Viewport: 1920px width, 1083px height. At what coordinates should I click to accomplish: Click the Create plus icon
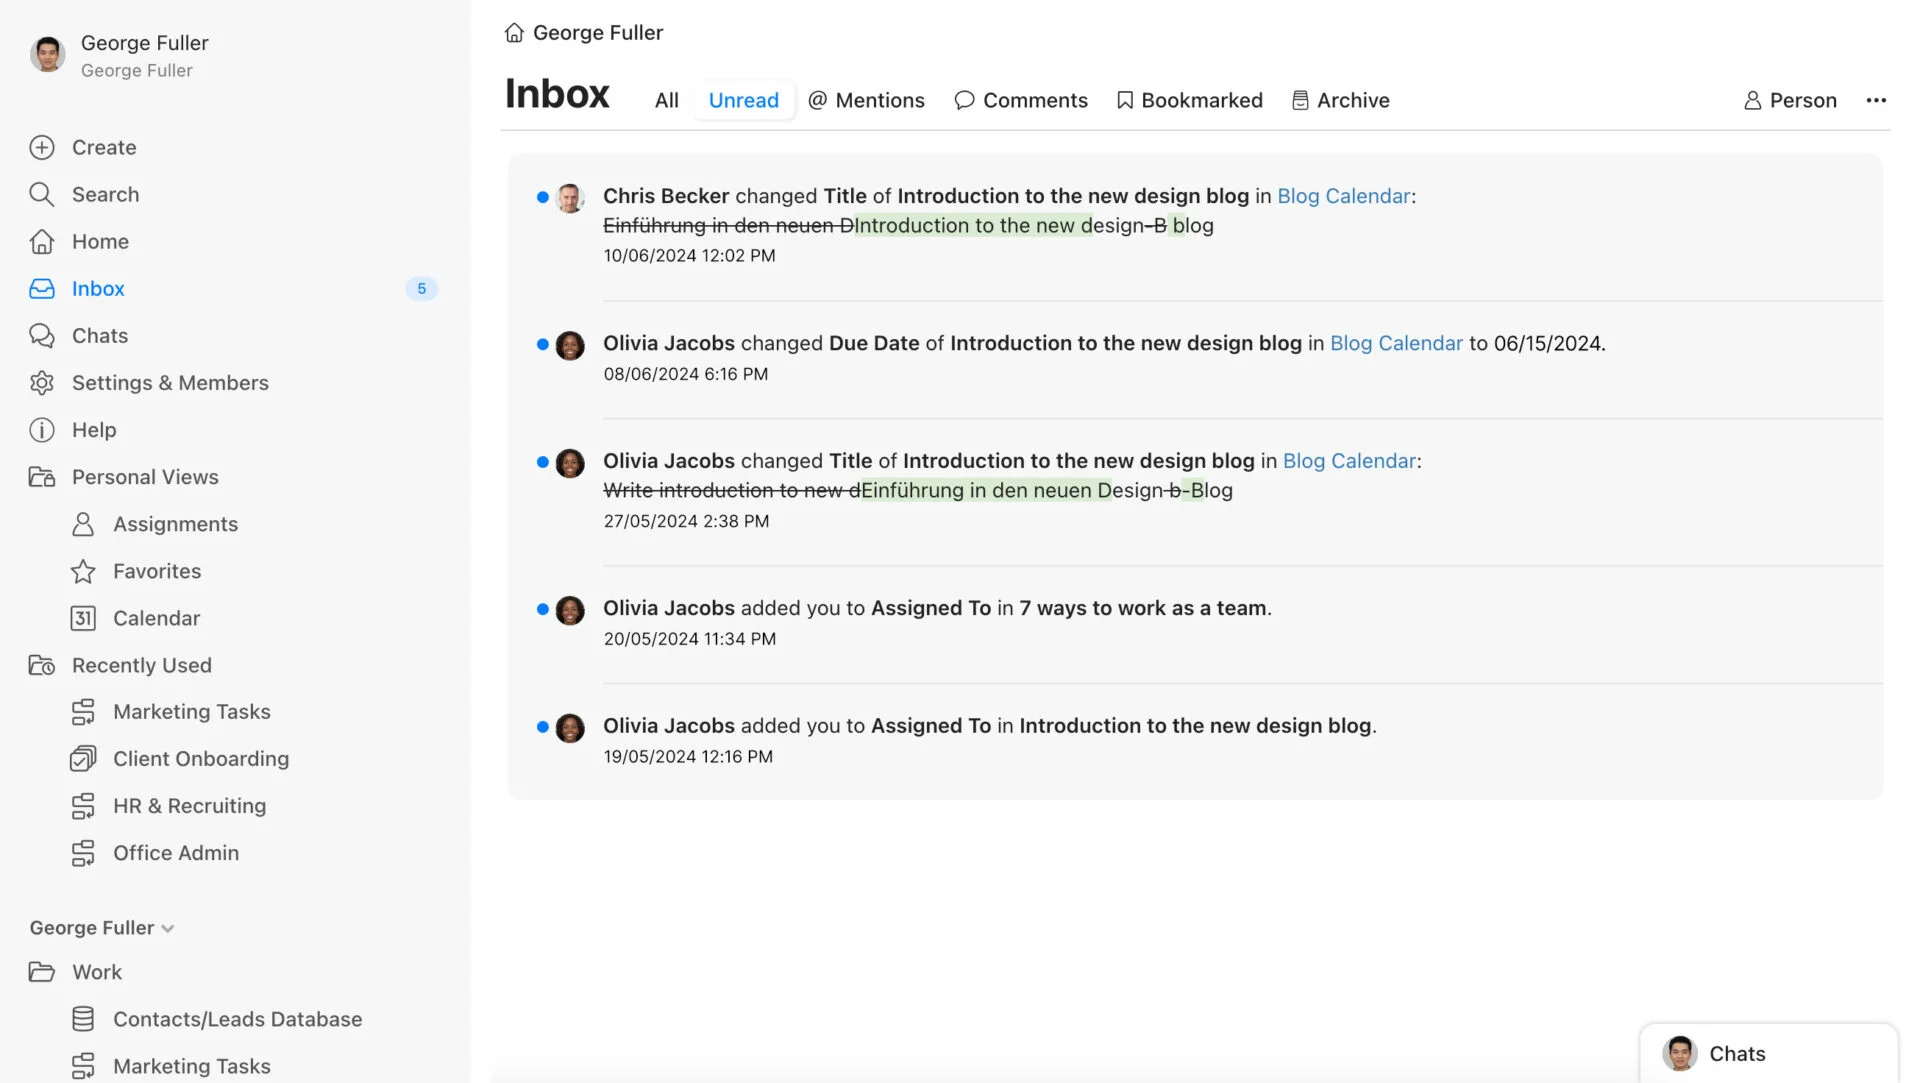click(42, 147)
